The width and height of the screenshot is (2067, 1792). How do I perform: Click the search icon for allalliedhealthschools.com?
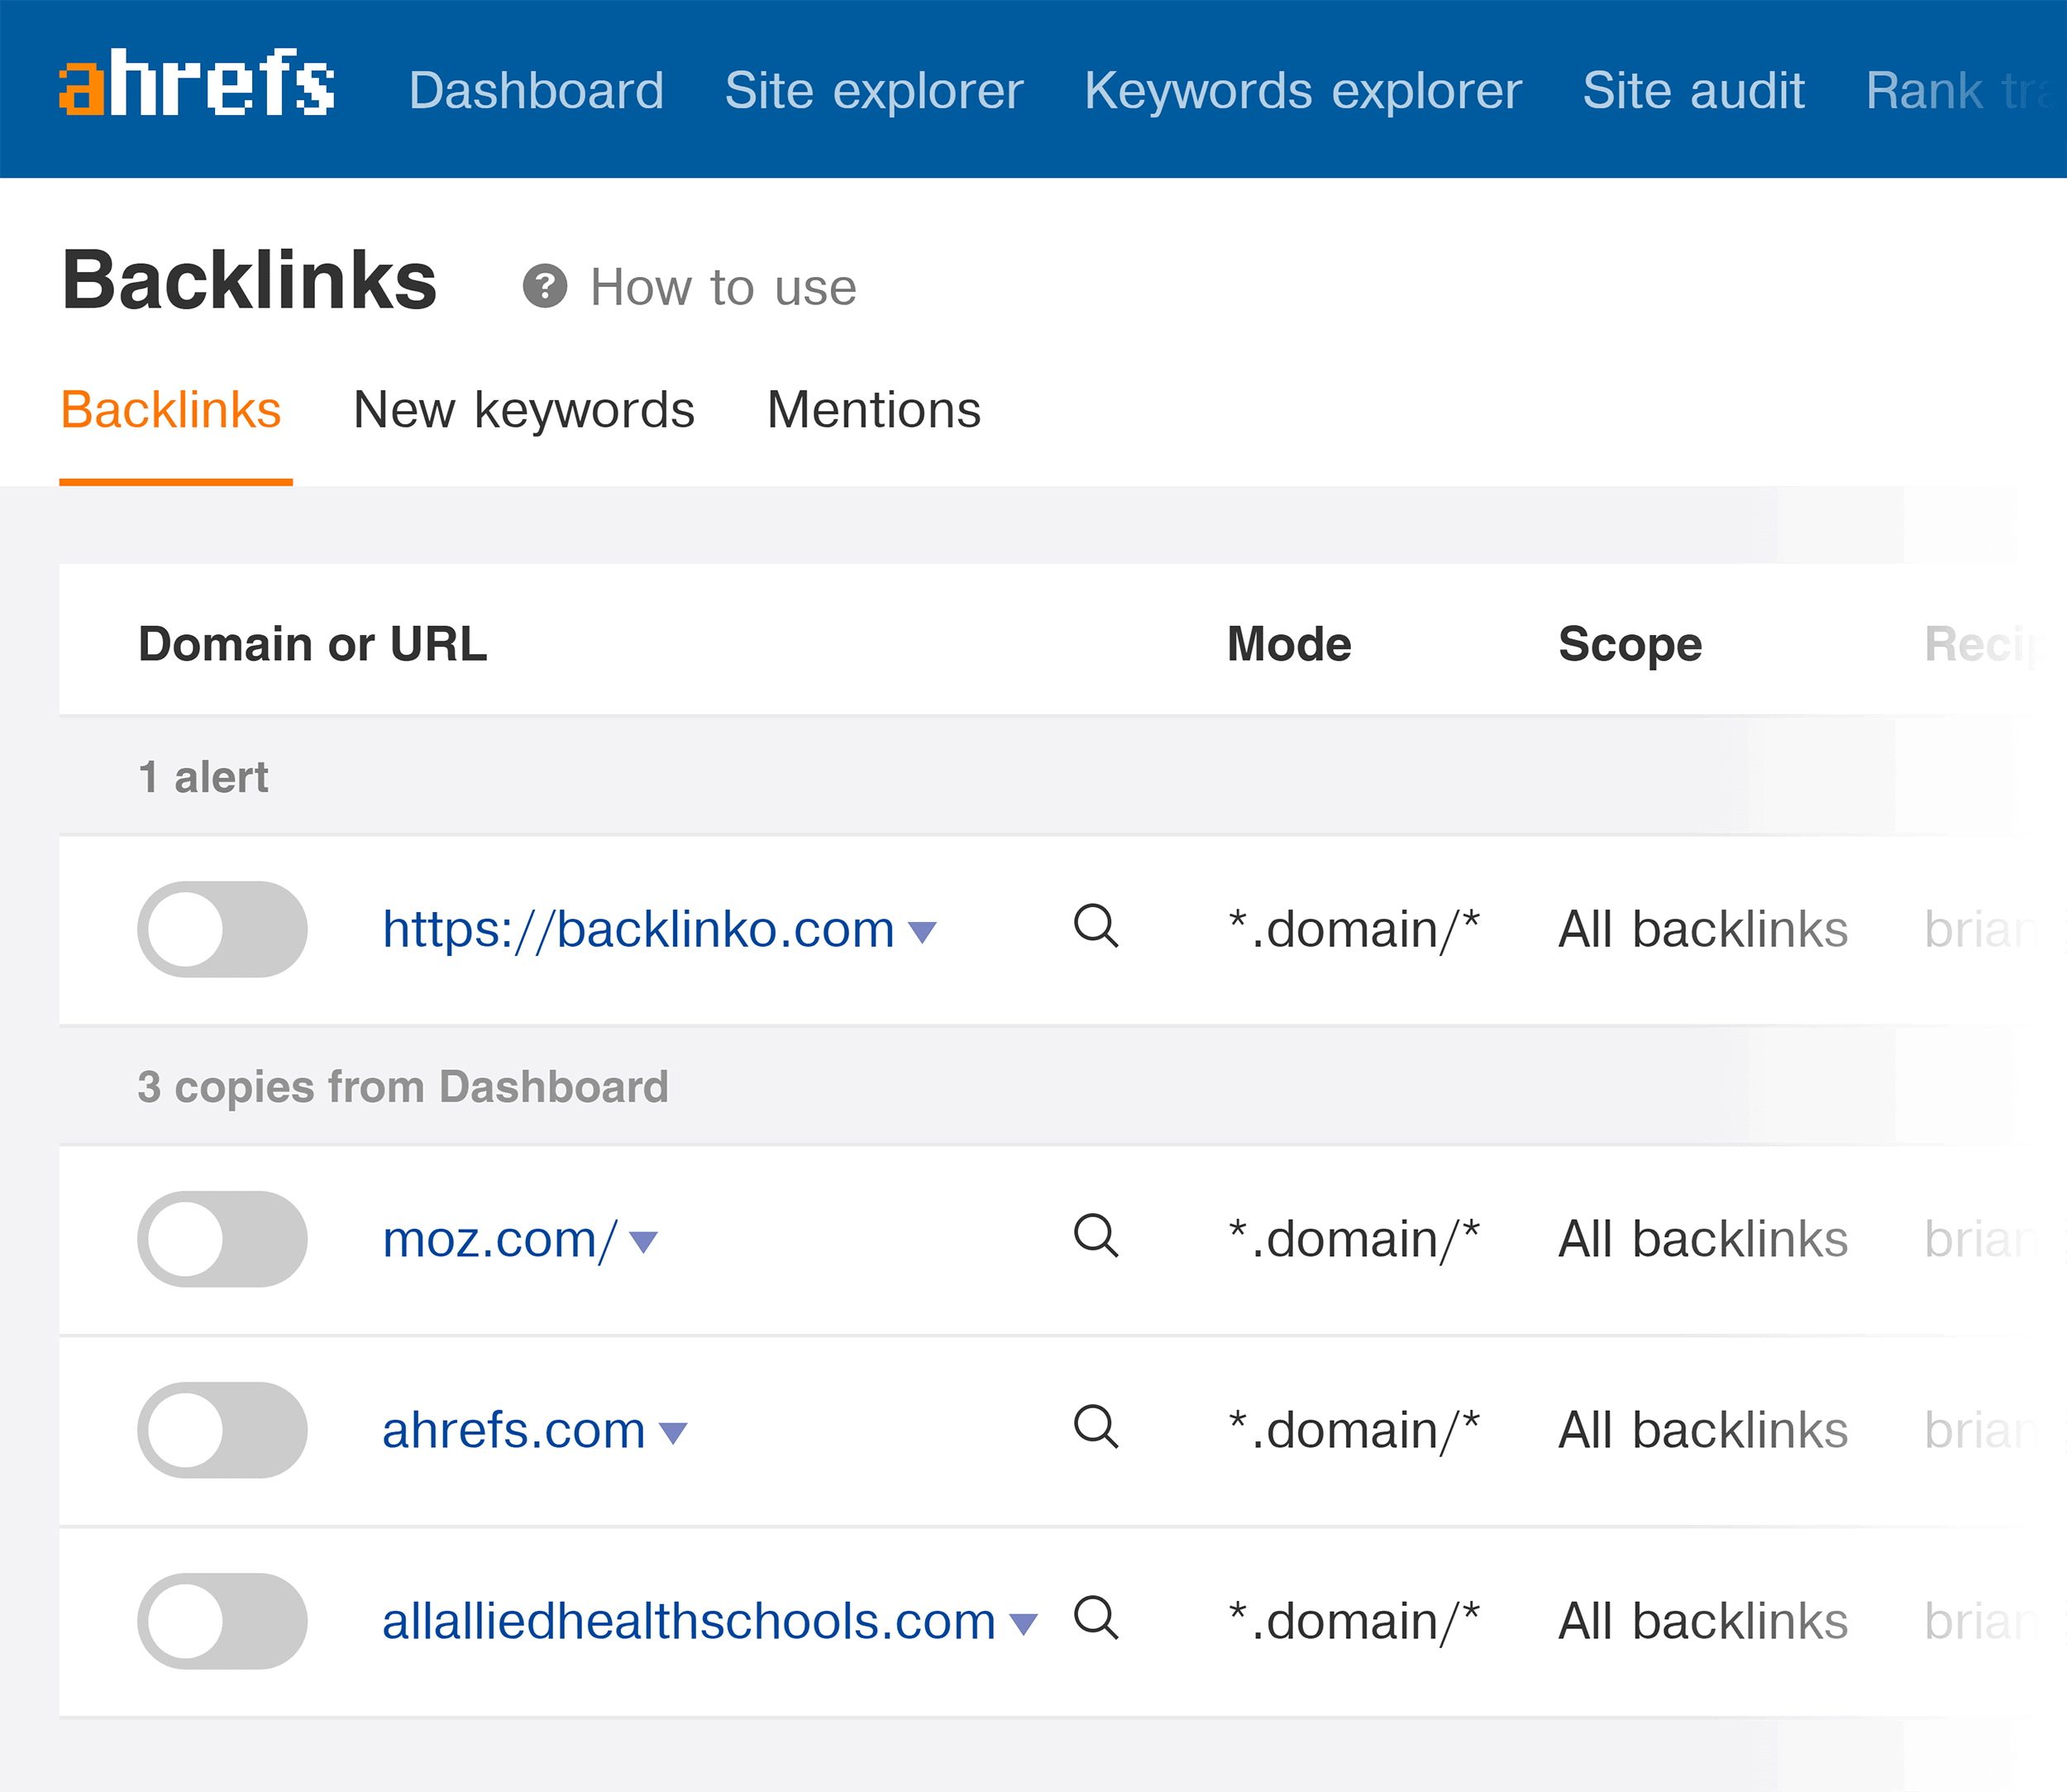click(x=1096, y=1618)
